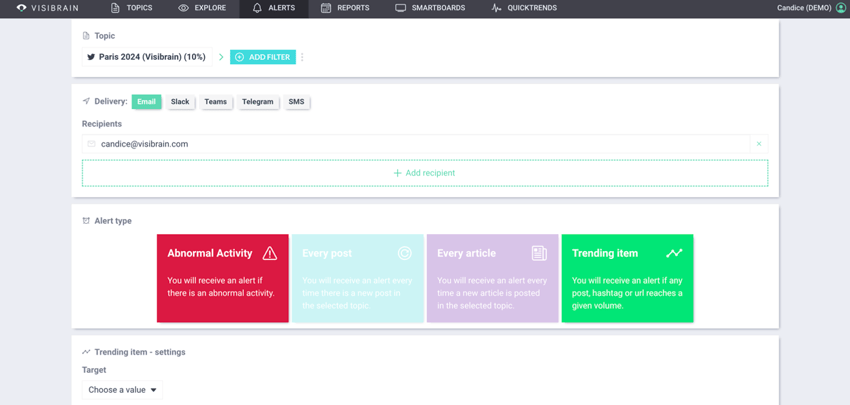The height and width of the screenshot is (405, 850).
Task: Click the plus icon beside Add recipient
Action: click(397, 173)
